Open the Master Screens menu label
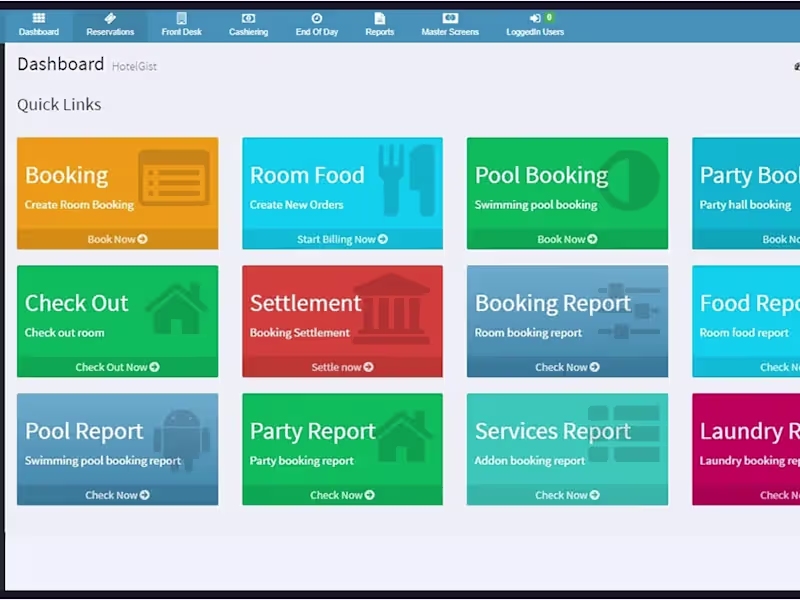This screenshot has width=800, height=600. (x=450, y=32)
